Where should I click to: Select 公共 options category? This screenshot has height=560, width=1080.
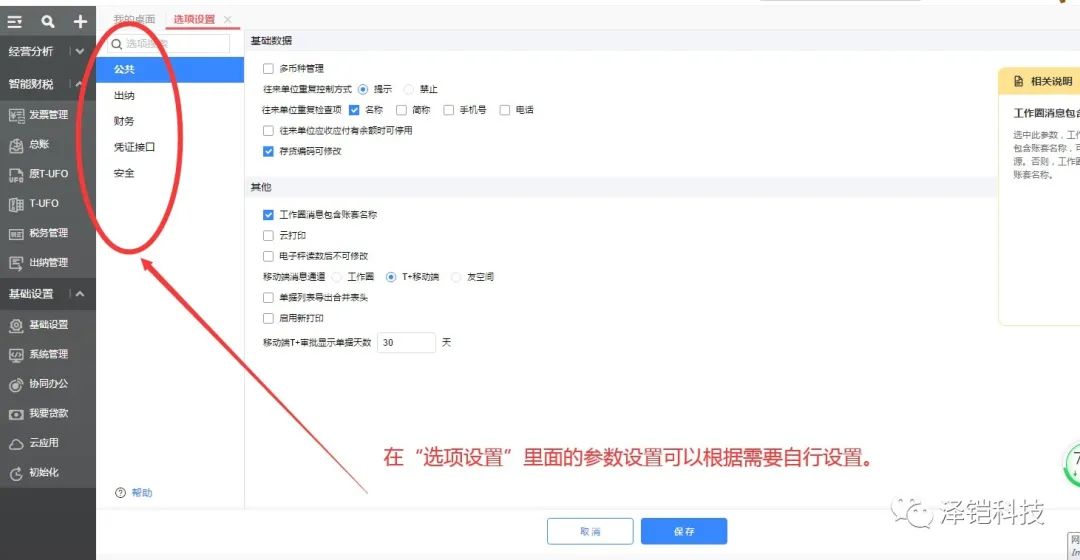(x=170, y=70)
